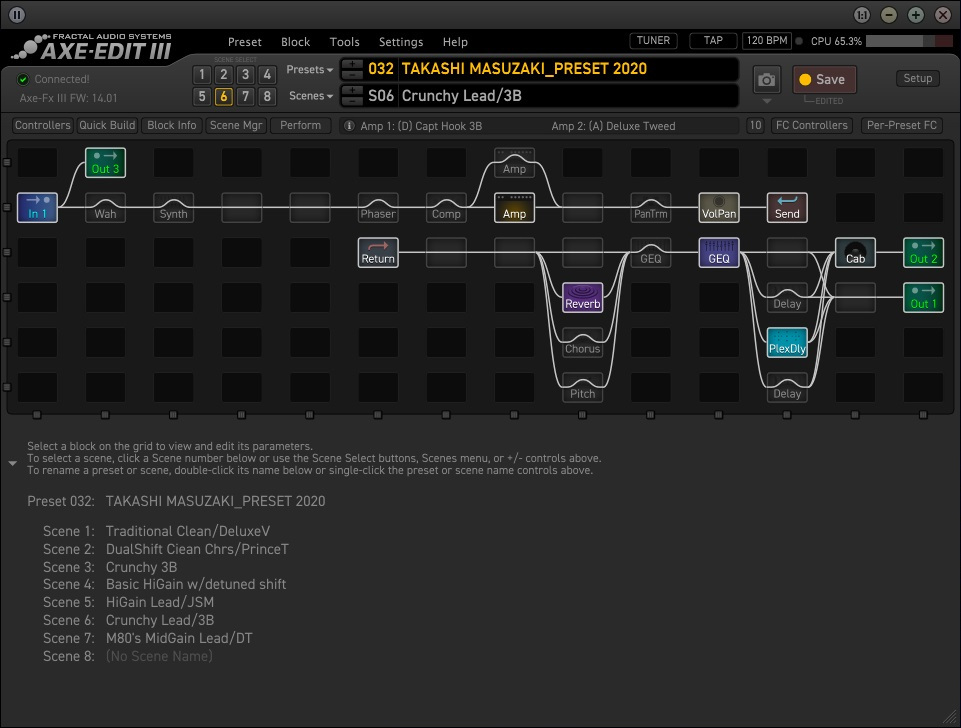Screen dimensions: 961x728
Task: Select the In 1 input block
Action: click(x=37, y=208)
